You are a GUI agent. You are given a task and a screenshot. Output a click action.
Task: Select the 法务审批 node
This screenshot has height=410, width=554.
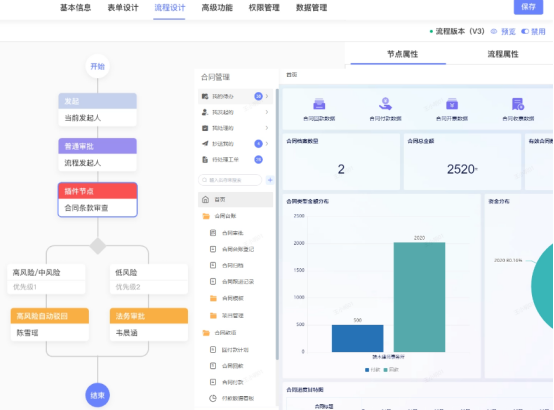tap(149, 324)
